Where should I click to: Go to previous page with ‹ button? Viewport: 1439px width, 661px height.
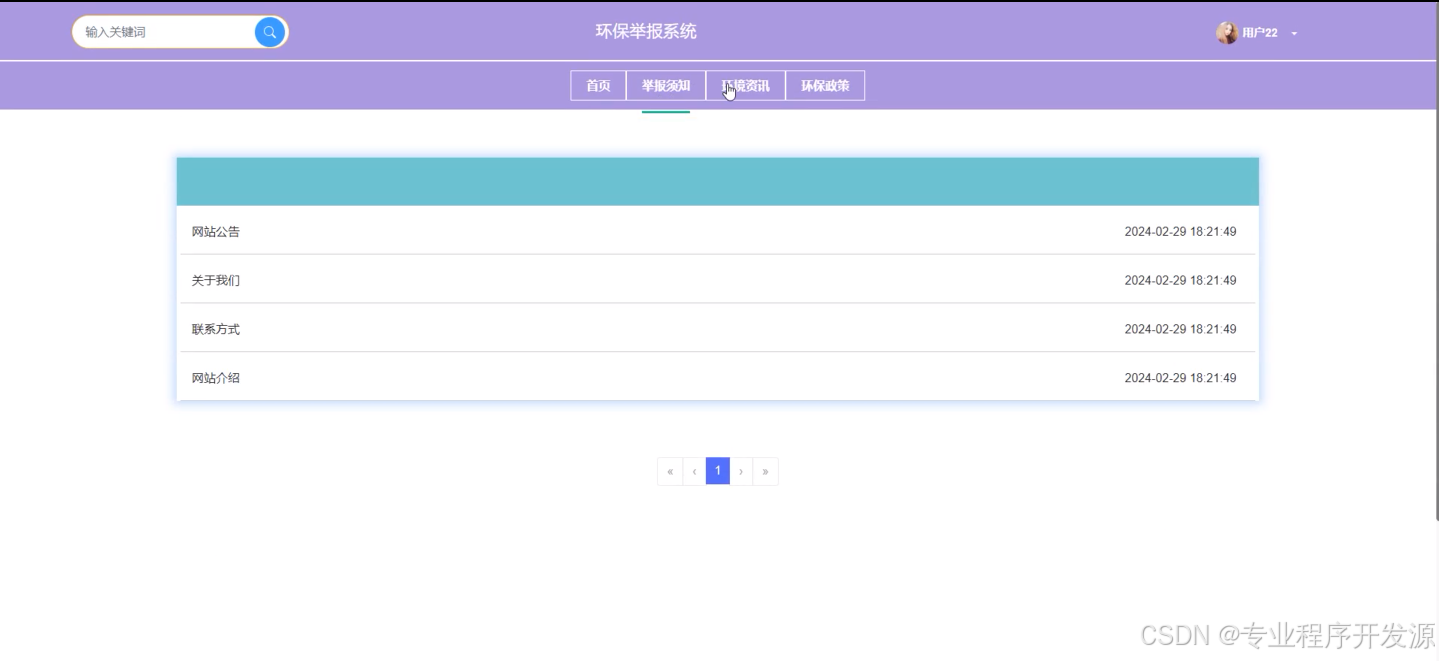pos(694,471)
